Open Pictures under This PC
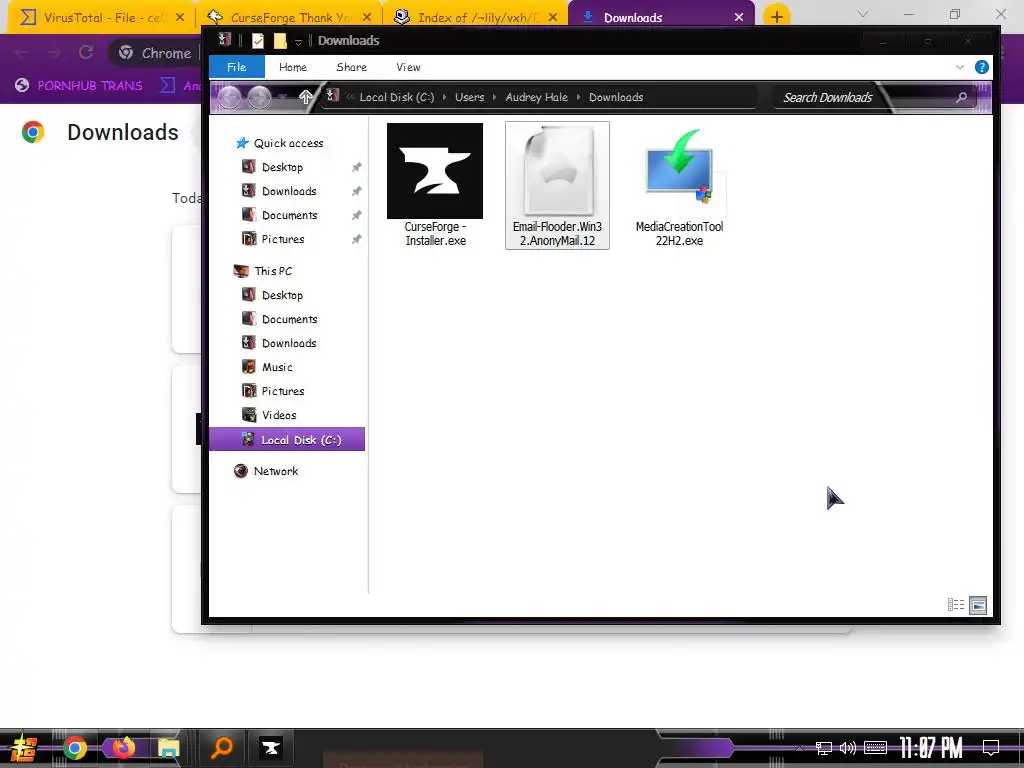 [x=283, y=391]
